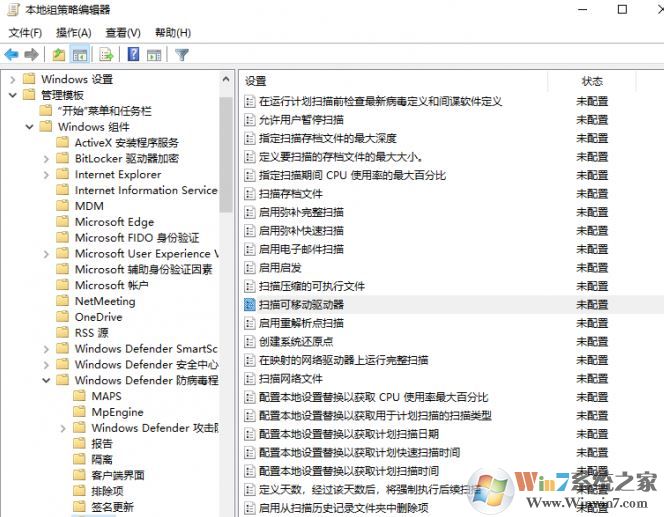Select the 报告 folder in tree
This screenshot has height=517, width=664.
(x=102, y=443)
